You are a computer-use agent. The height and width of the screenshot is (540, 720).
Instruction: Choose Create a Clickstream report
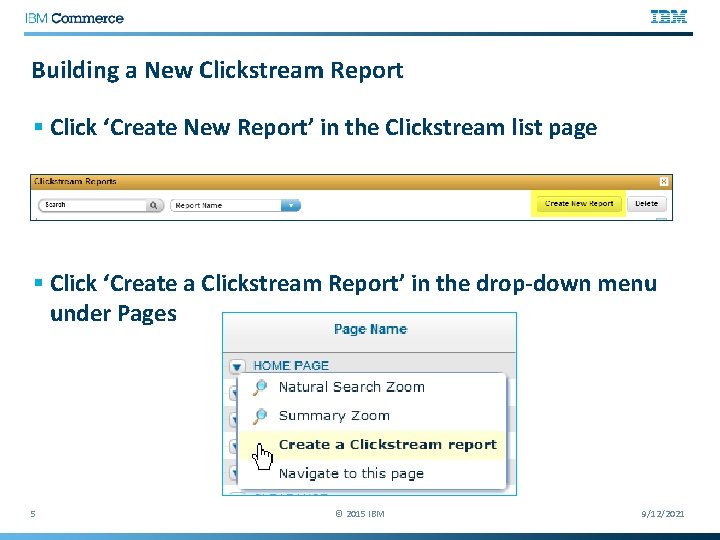[372, 444]
